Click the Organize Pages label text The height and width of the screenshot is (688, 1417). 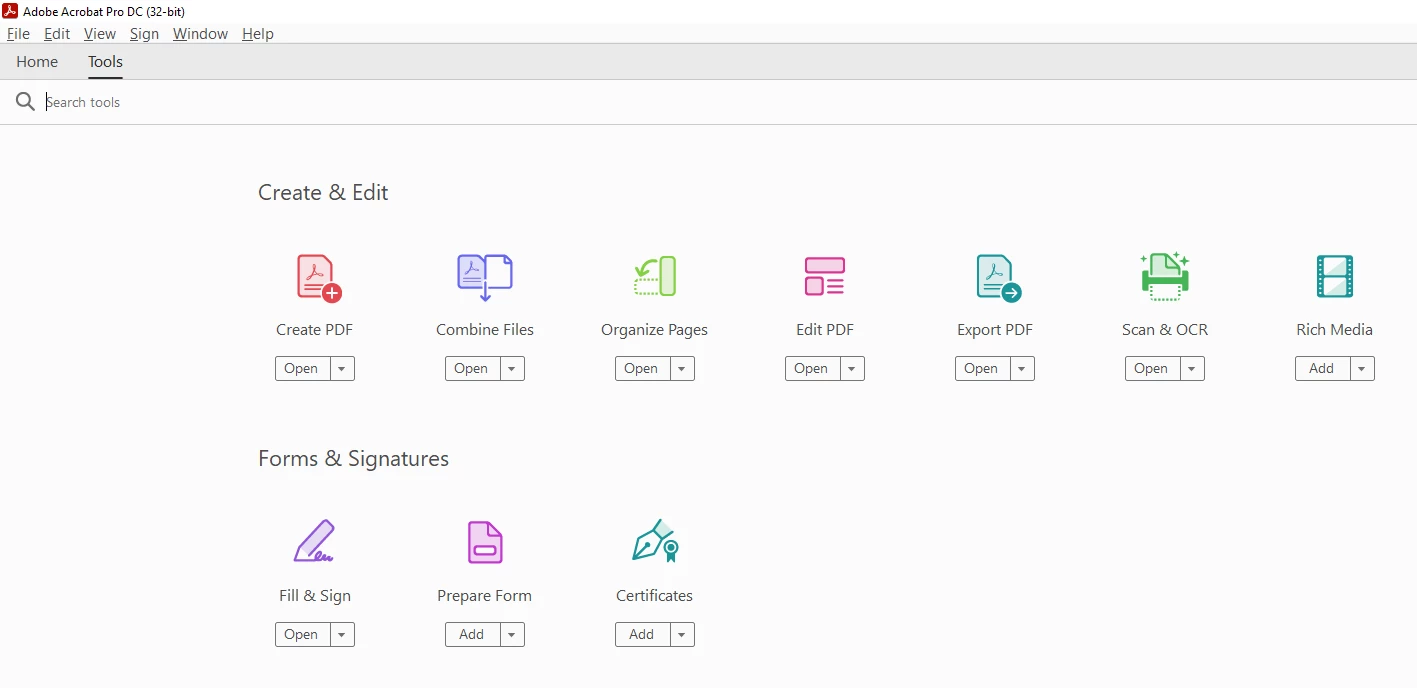[x=654, y=330]
